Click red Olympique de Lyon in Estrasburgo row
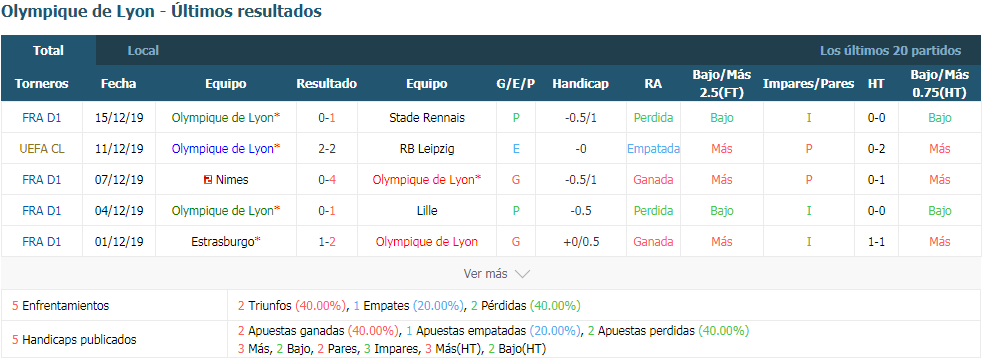988x364 pixels. point(427,241)
